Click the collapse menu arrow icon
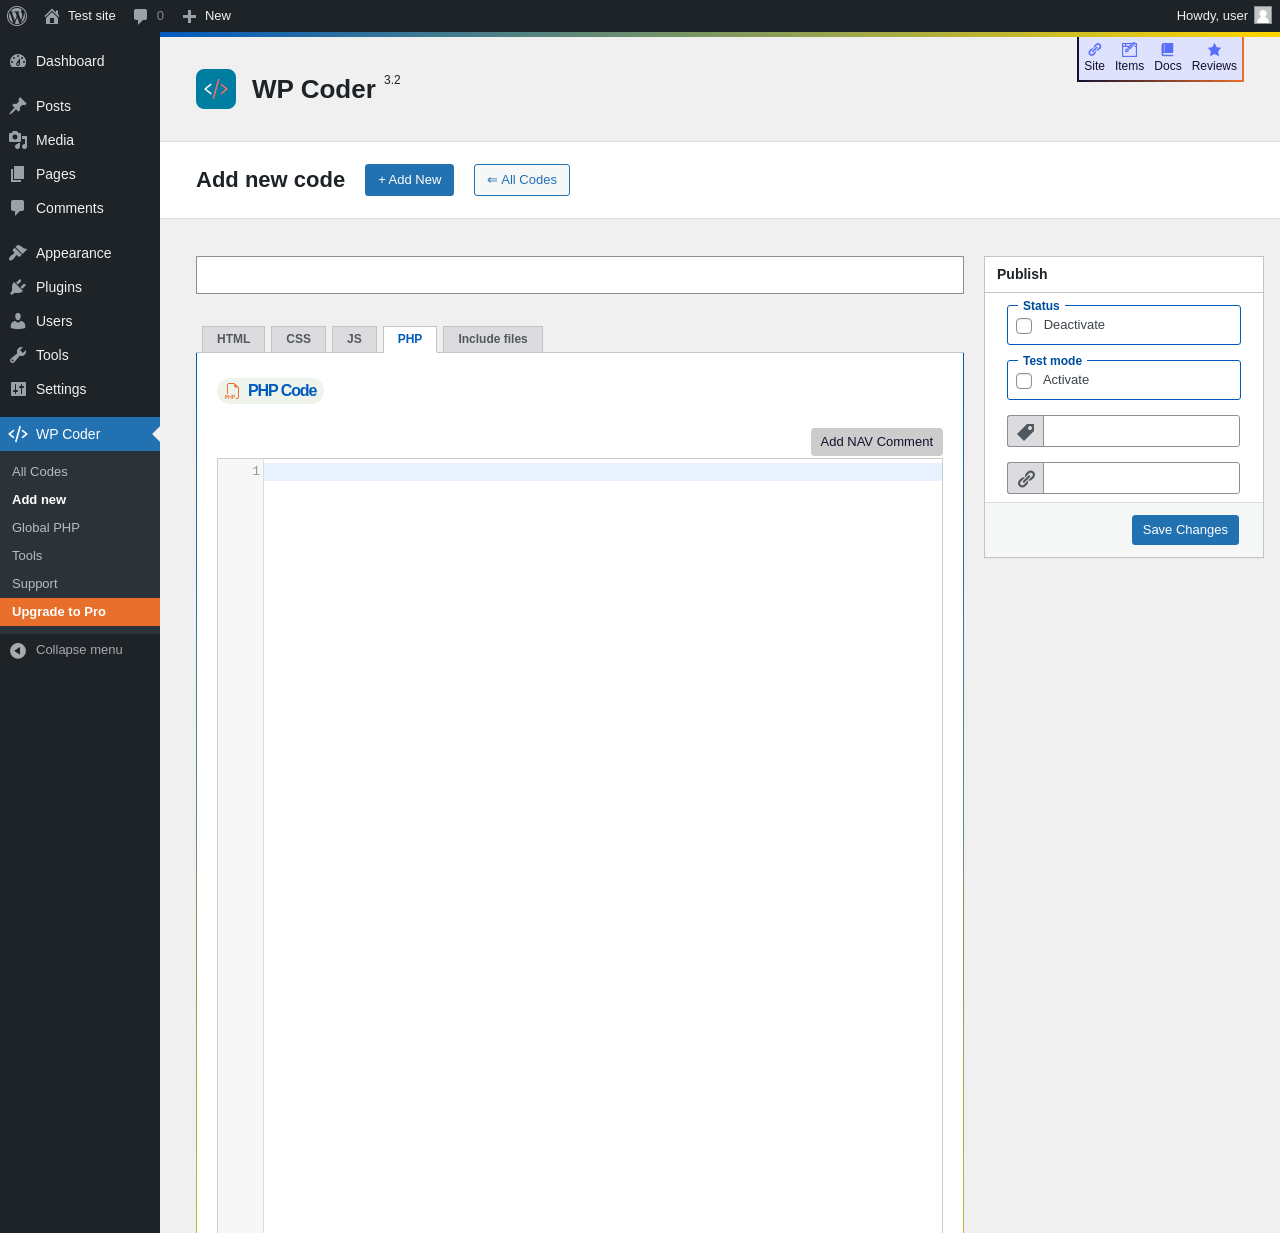 pos(18,650)
